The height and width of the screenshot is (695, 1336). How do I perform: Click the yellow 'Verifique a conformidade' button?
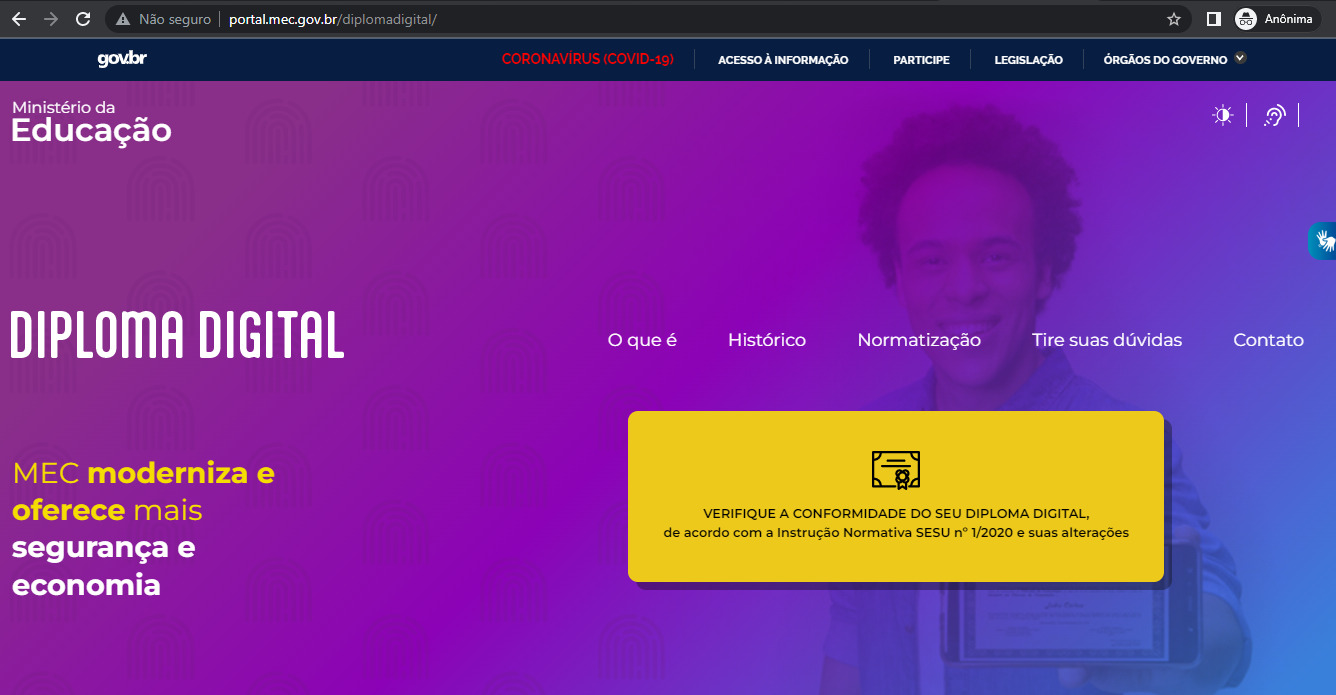pyautogui.click(x=896, y=496)
